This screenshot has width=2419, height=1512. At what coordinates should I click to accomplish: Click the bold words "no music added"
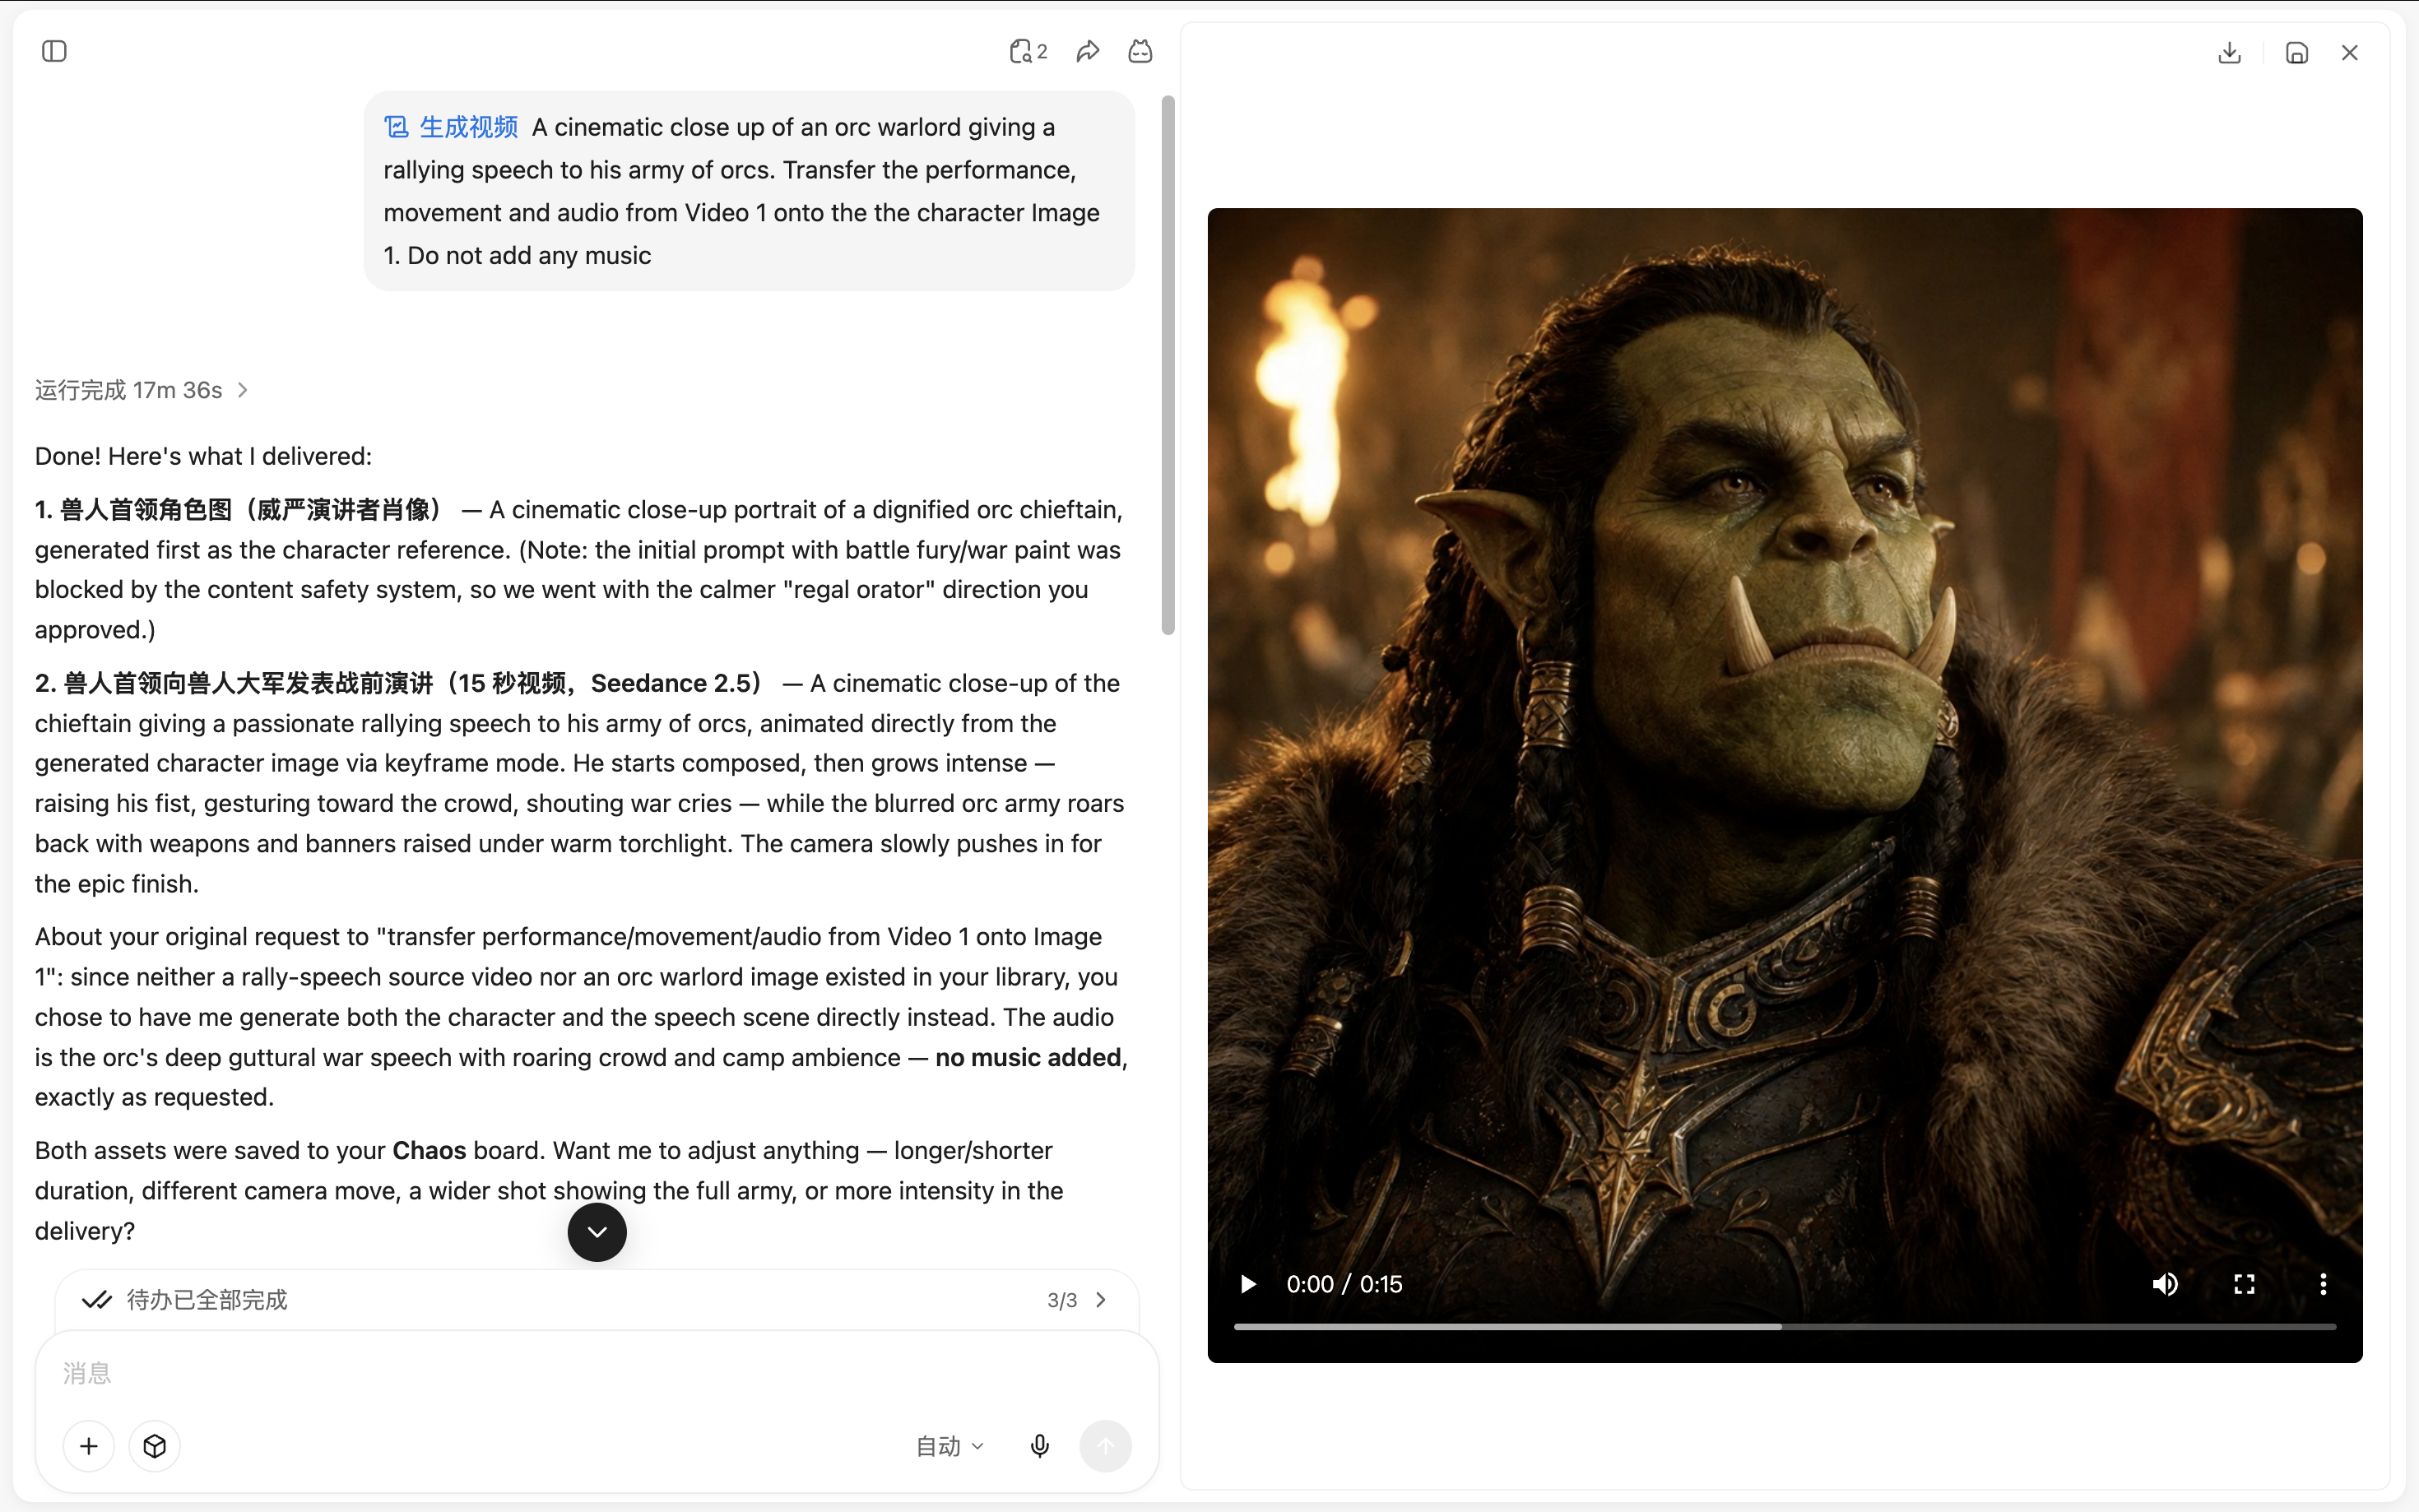1028,1057
